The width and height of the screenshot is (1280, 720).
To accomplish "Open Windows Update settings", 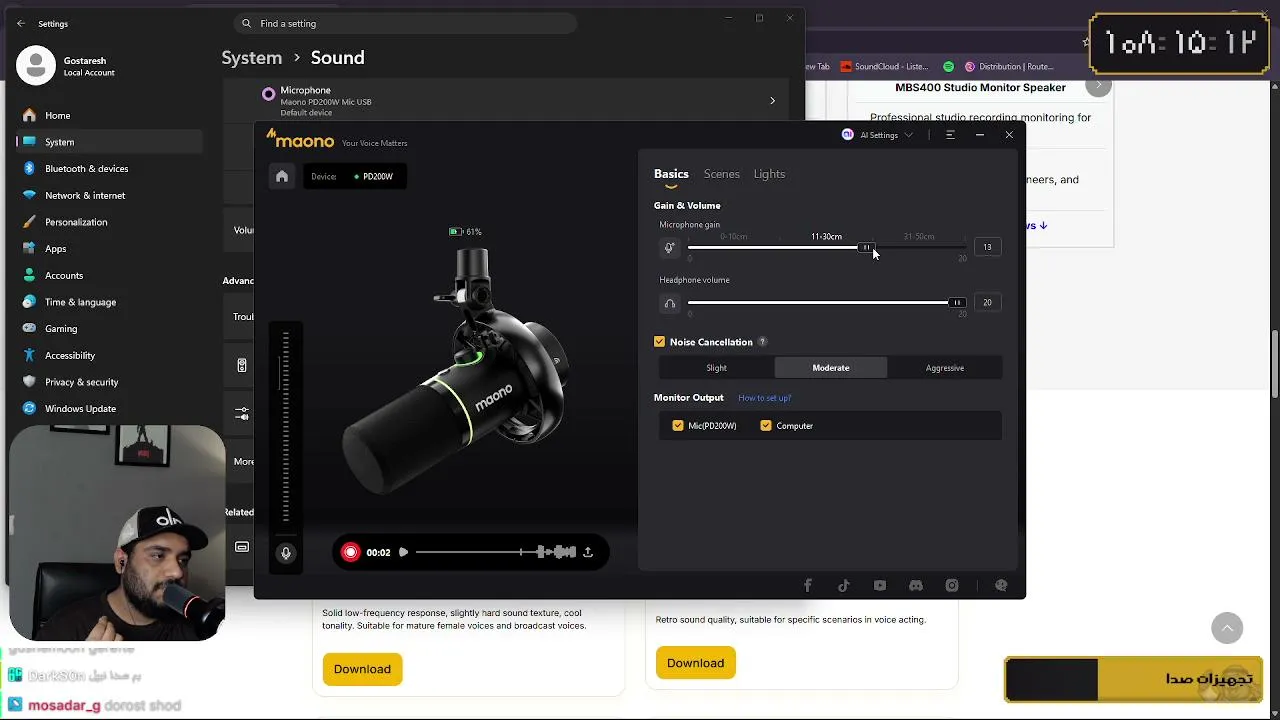I will 109,409.
